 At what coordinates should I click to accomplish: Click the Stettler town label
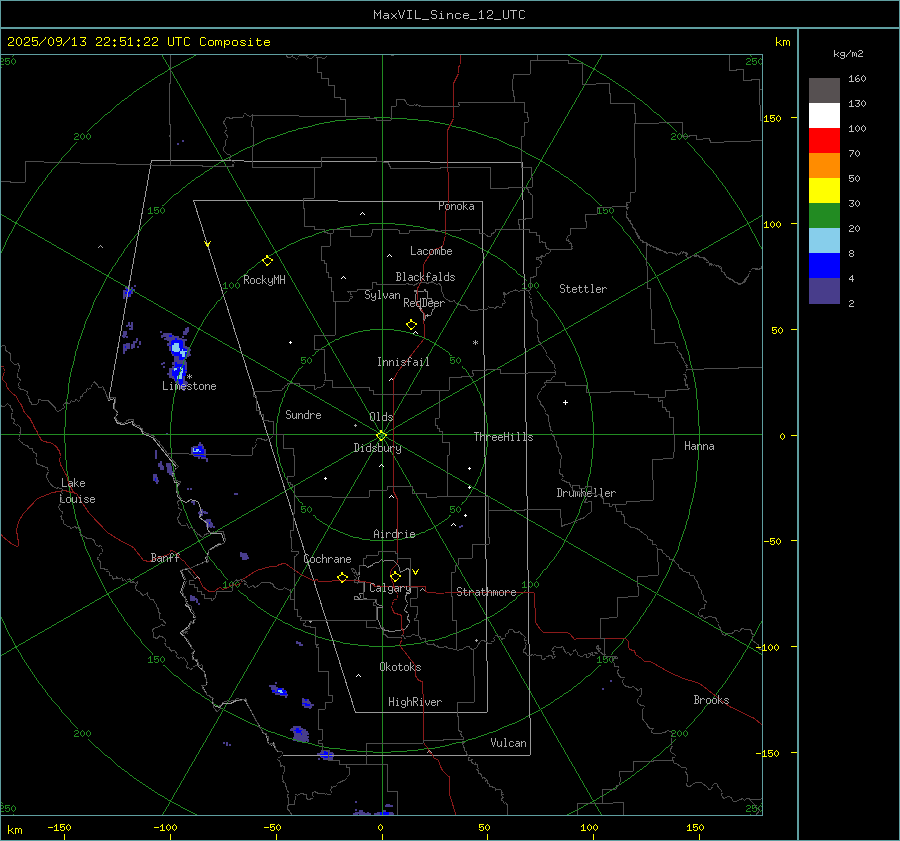[583, 289]
